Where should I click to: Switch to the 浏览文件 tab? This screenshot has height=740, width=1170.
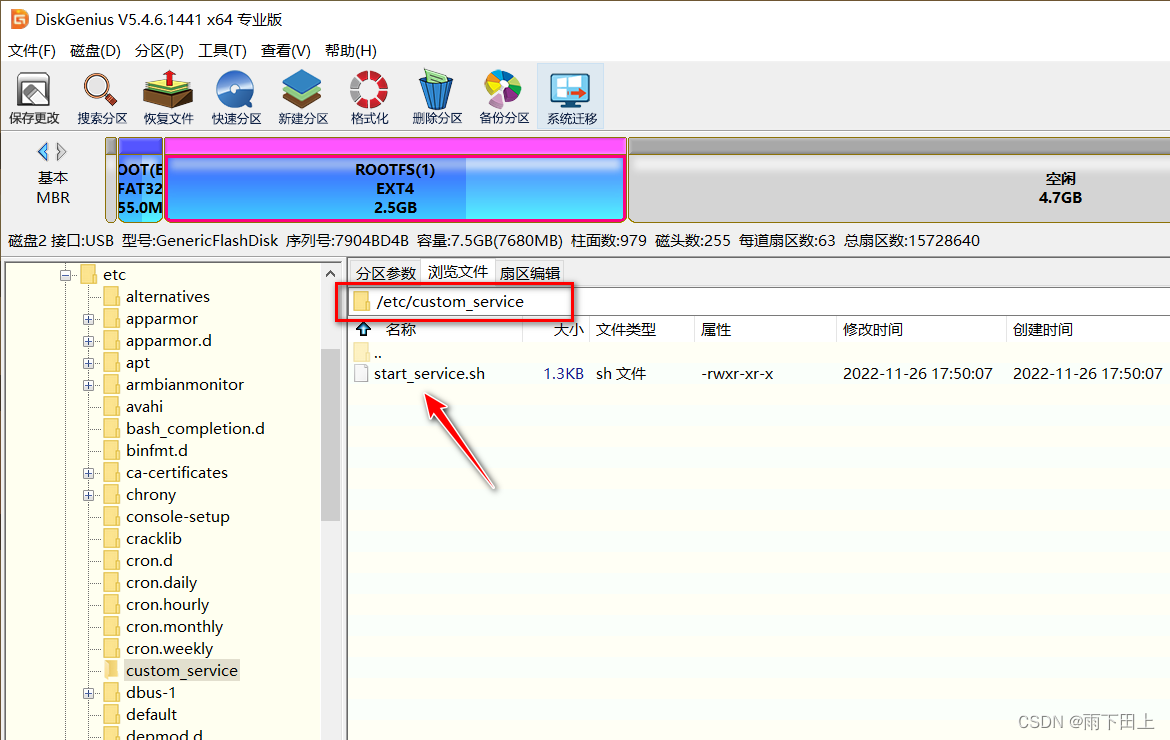coord(457,272)
